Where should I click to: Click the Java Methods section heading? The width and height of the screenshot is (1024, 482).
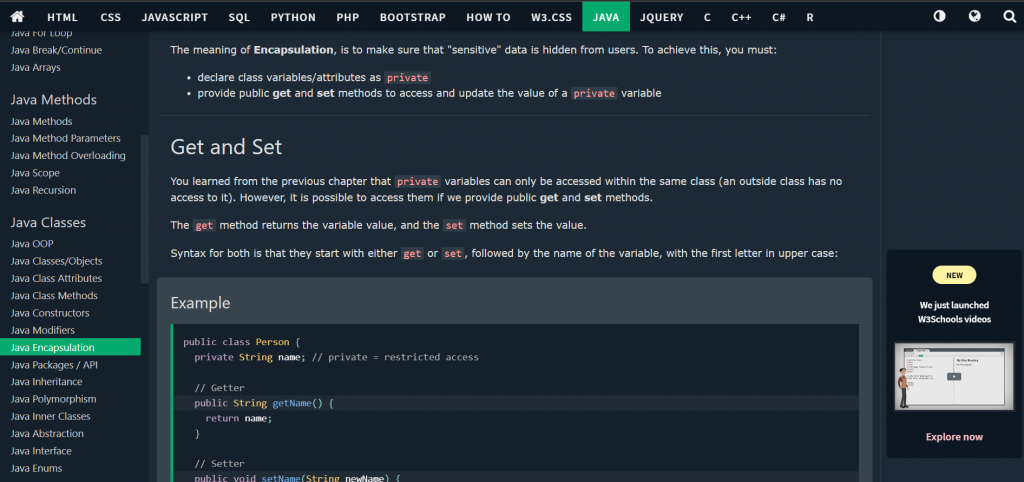54,100
